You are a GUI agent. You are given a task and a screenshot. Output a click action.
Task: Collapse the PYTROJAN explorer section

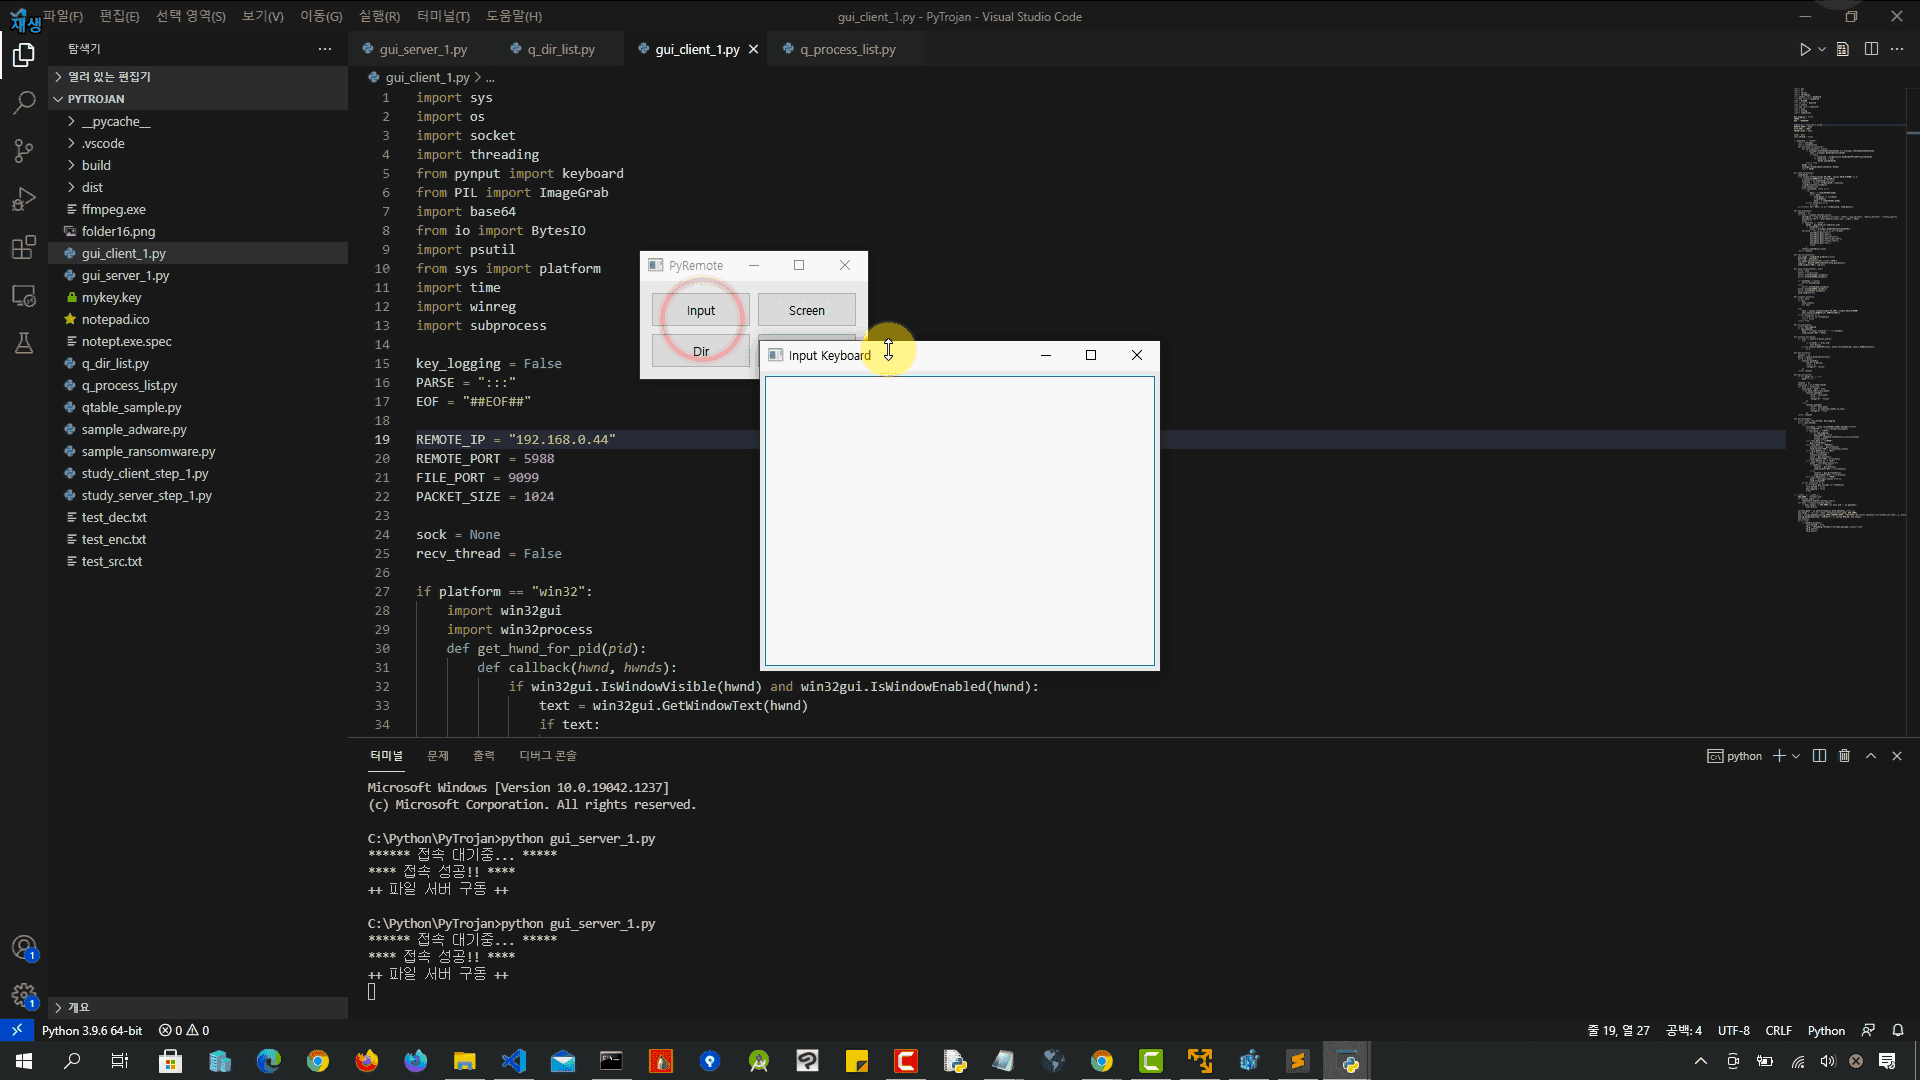point(96,99)
